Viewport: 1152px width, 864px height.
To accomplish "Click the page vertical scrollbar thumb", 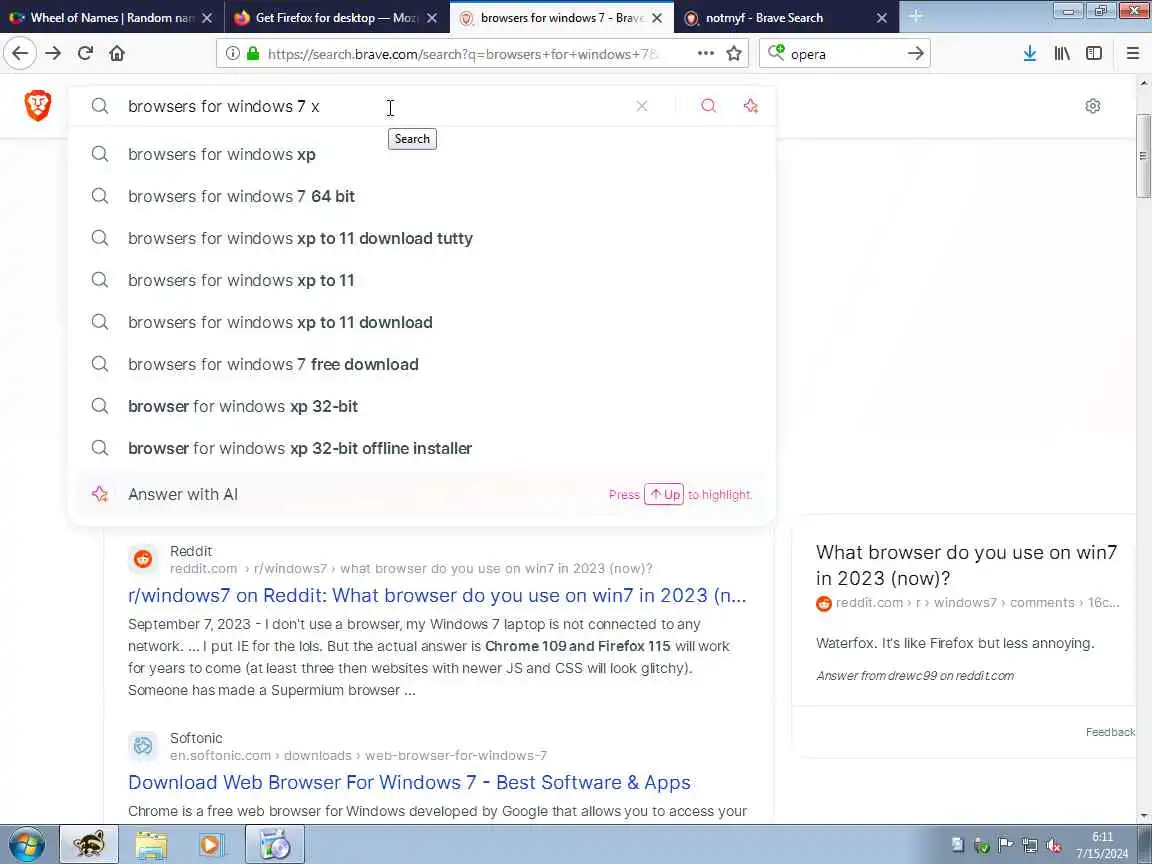I will pyautogui.click(x=1143, y=156).
